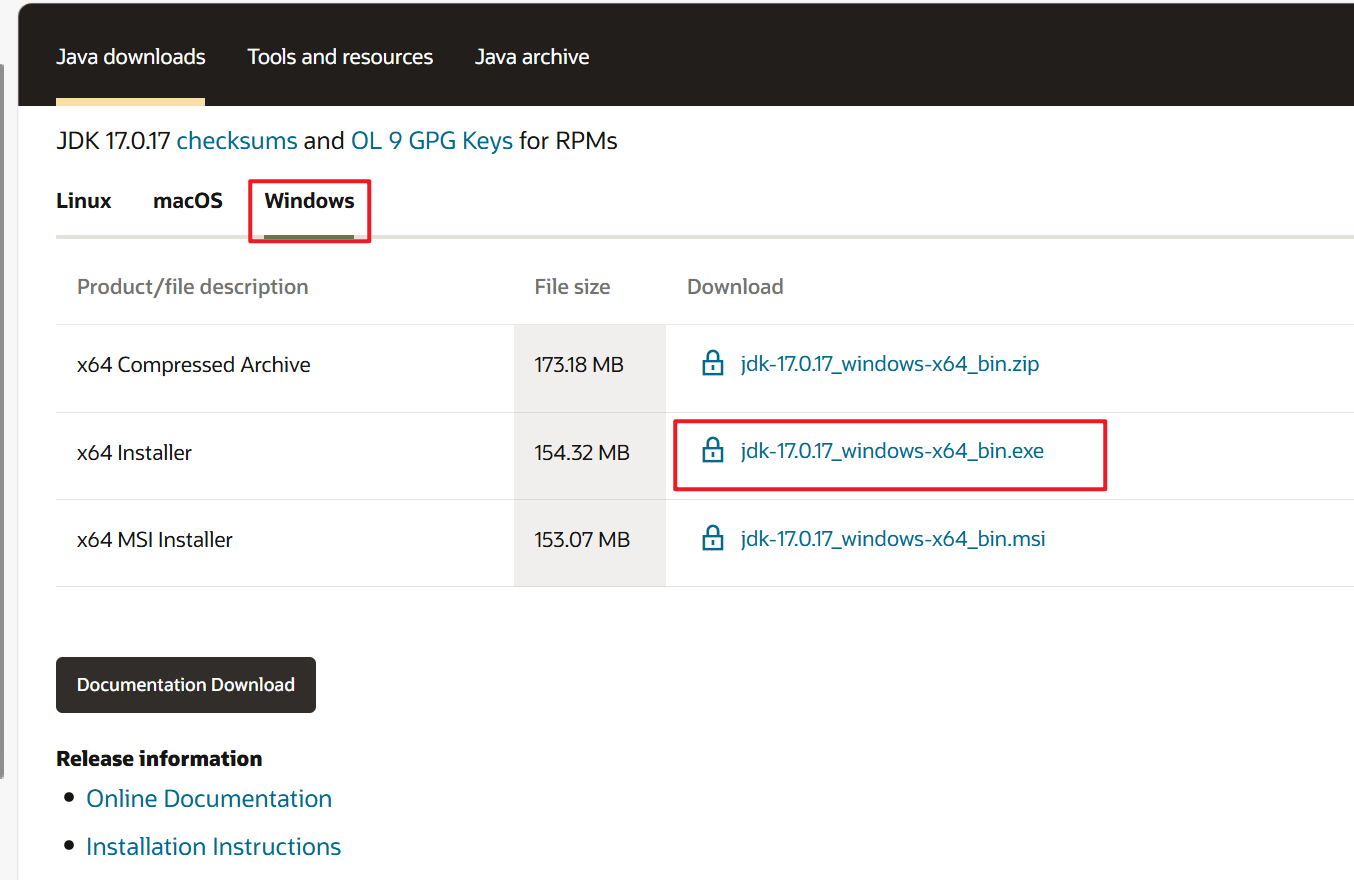The image size is (1354, 880).
Task: Download jdk-17.0.17_windows-x64_bin.zip
Action: [x=890, y=364]
